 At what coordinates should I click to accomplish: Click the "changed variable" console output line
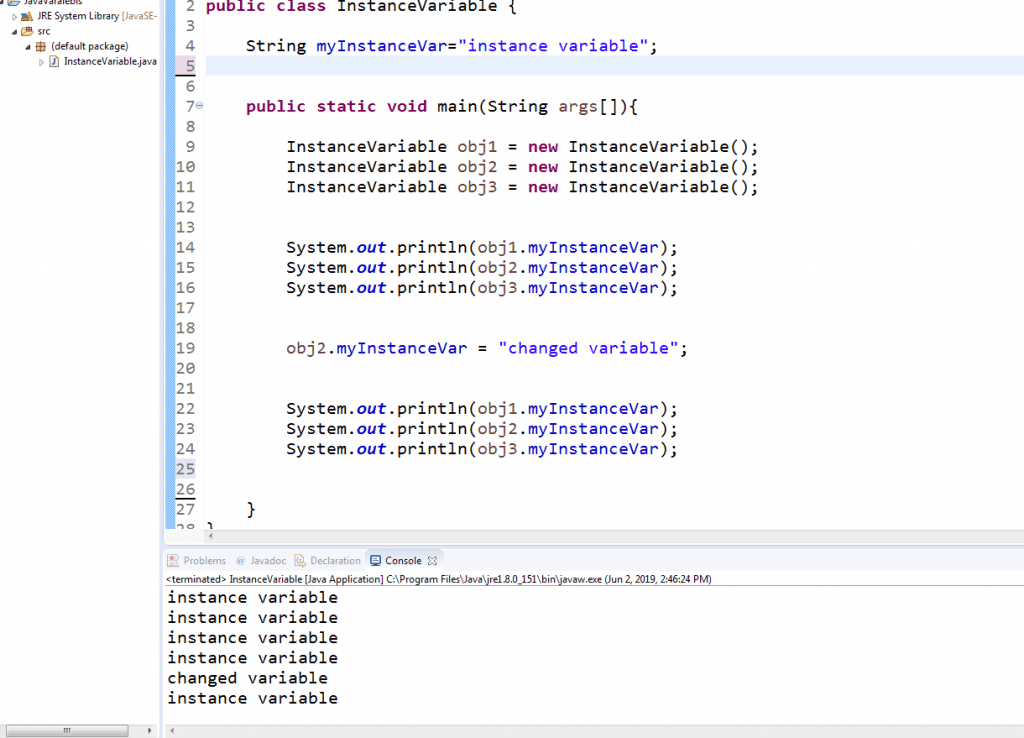click(248, 678)
